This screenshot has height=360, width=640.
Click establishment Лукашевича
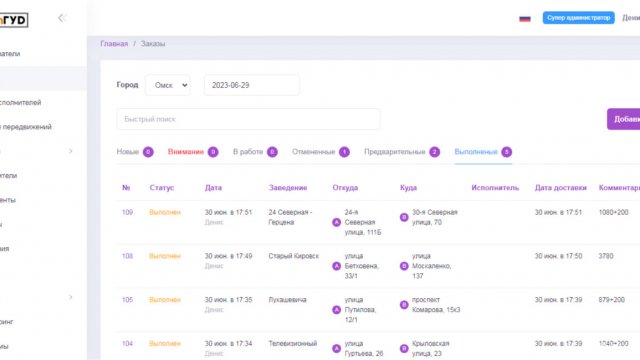tap(287, 300)
